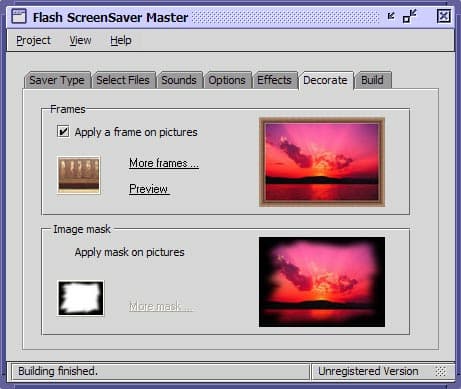Click the maximize toggle icon in title bar
This screenshot has height=389, width=461.
[x=410, y=16]
